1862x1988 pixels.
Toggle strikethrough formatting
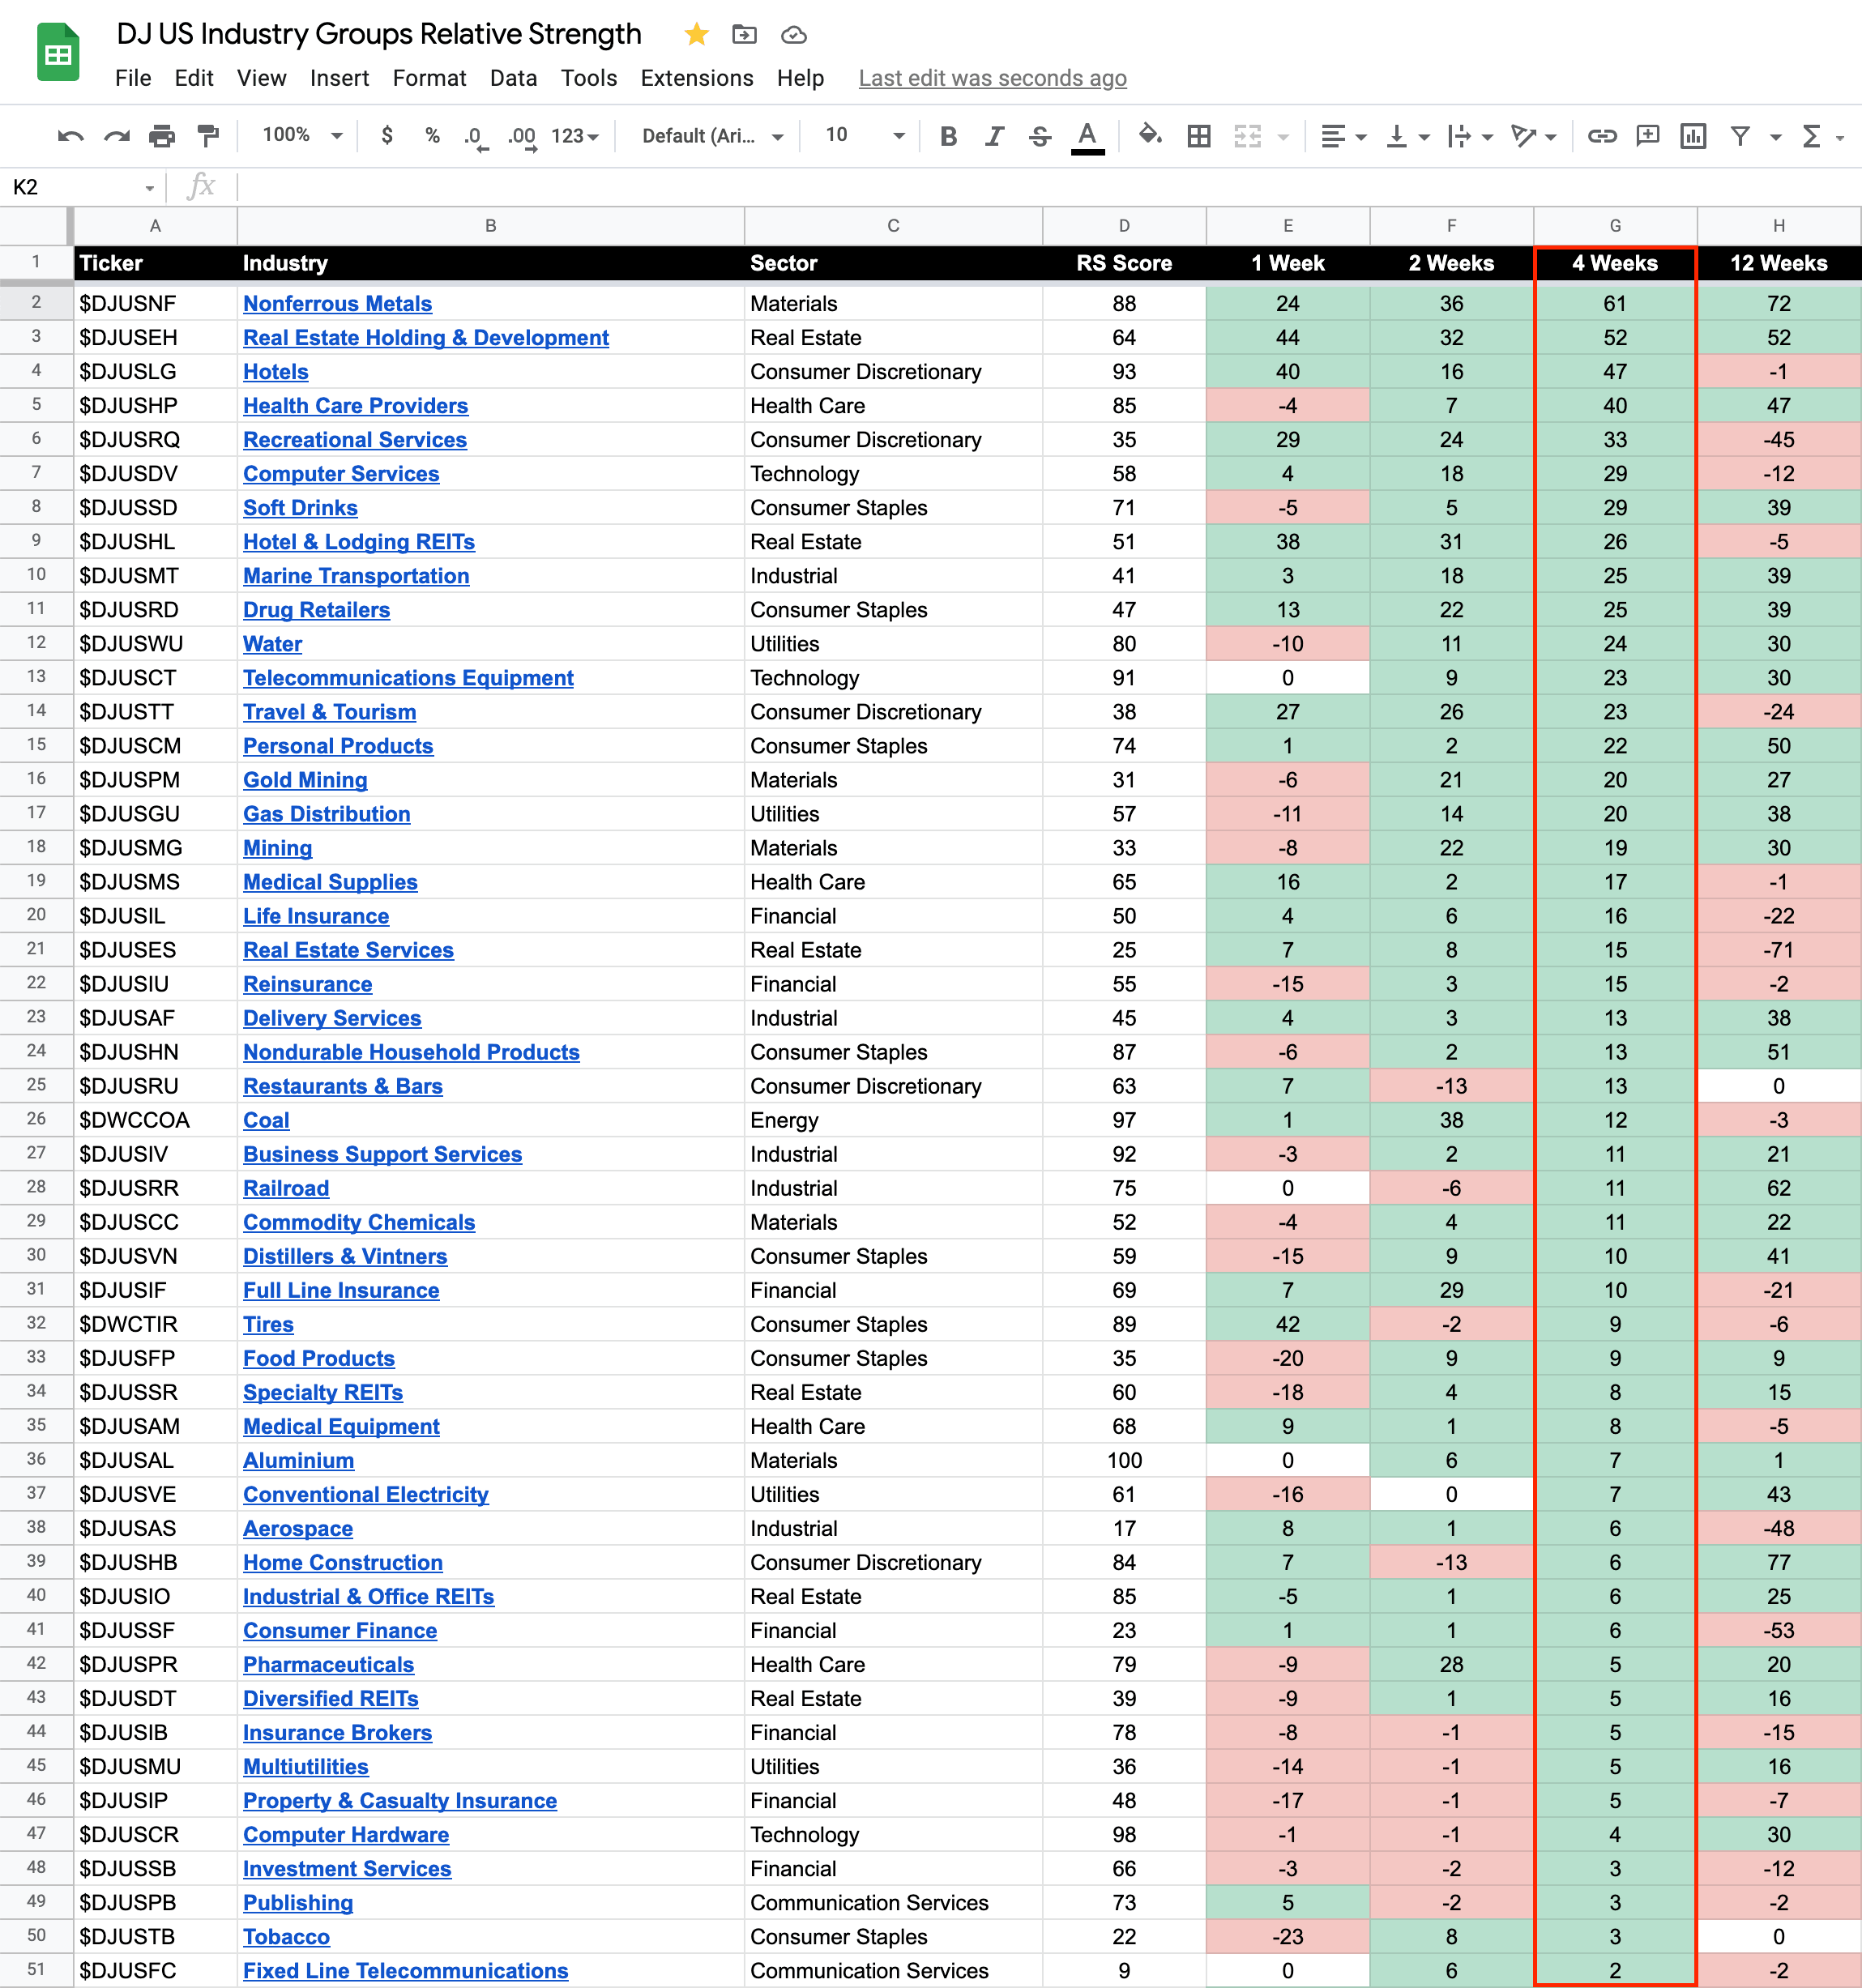1040,136
